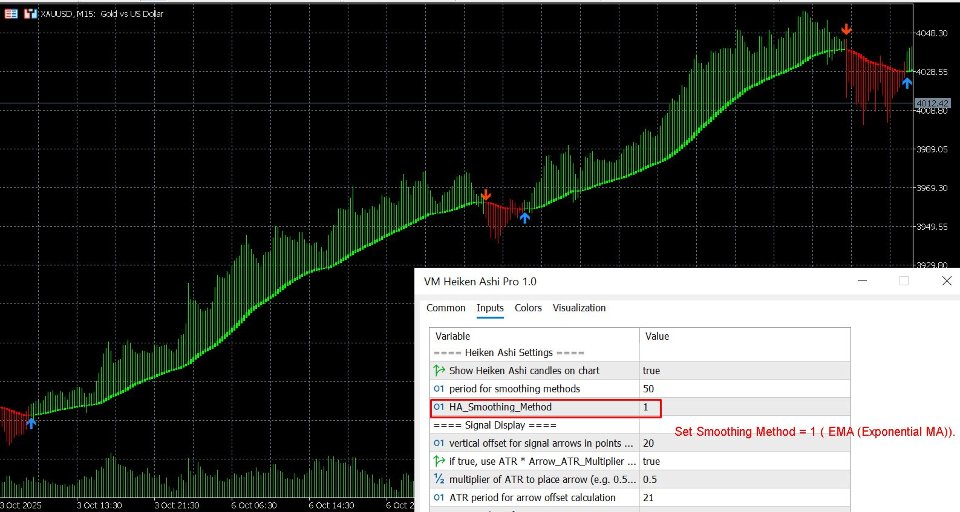960x512 pixels.
Task: Select the Inputs tab
Action: pos(490,308)
